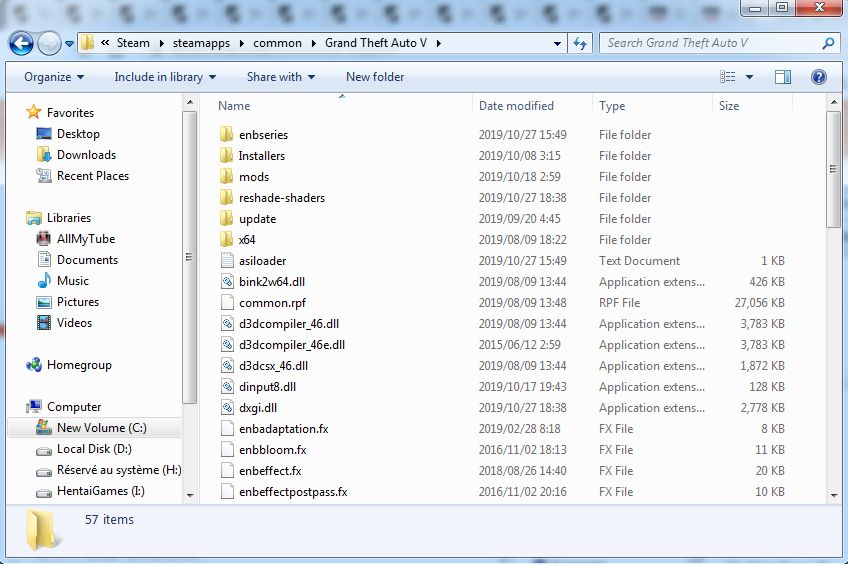
Task: Expand the arrow after Steam breadcrumb
Action: click(x=161, y=43)
